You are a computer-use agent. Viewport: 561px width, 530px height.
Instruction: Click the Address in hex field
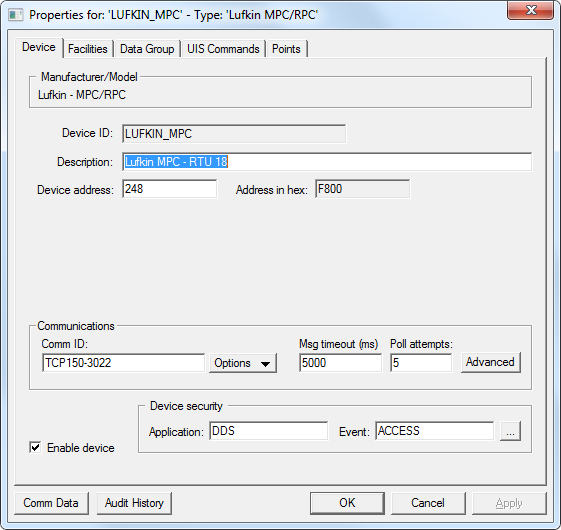coord(362,189)
